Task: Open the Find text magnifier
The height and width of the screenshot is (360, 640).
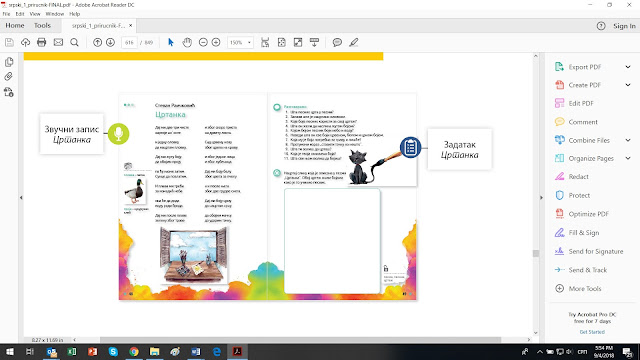Action: (x=74, y=42)
